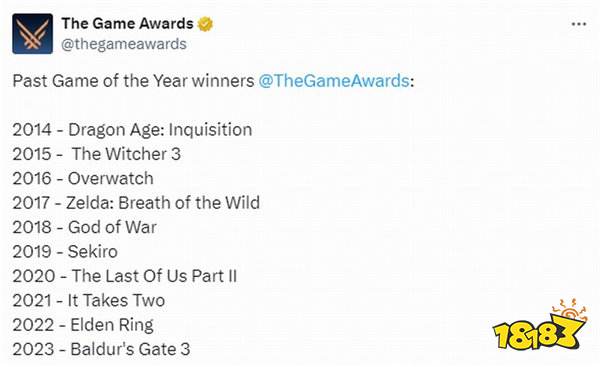Viewport: 600px width, 367px height.
Task: Open The Game Awards display name
Action: [x=127, y=23]
